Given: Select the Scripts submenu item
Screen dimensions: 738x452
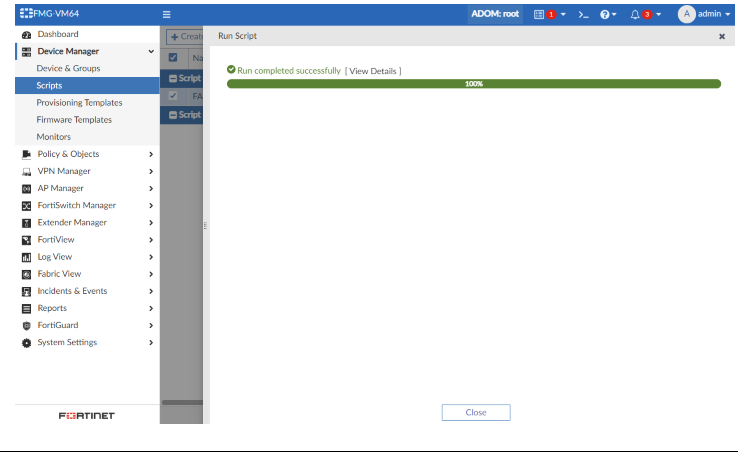Looking at the screenshot, I should 88,86.
